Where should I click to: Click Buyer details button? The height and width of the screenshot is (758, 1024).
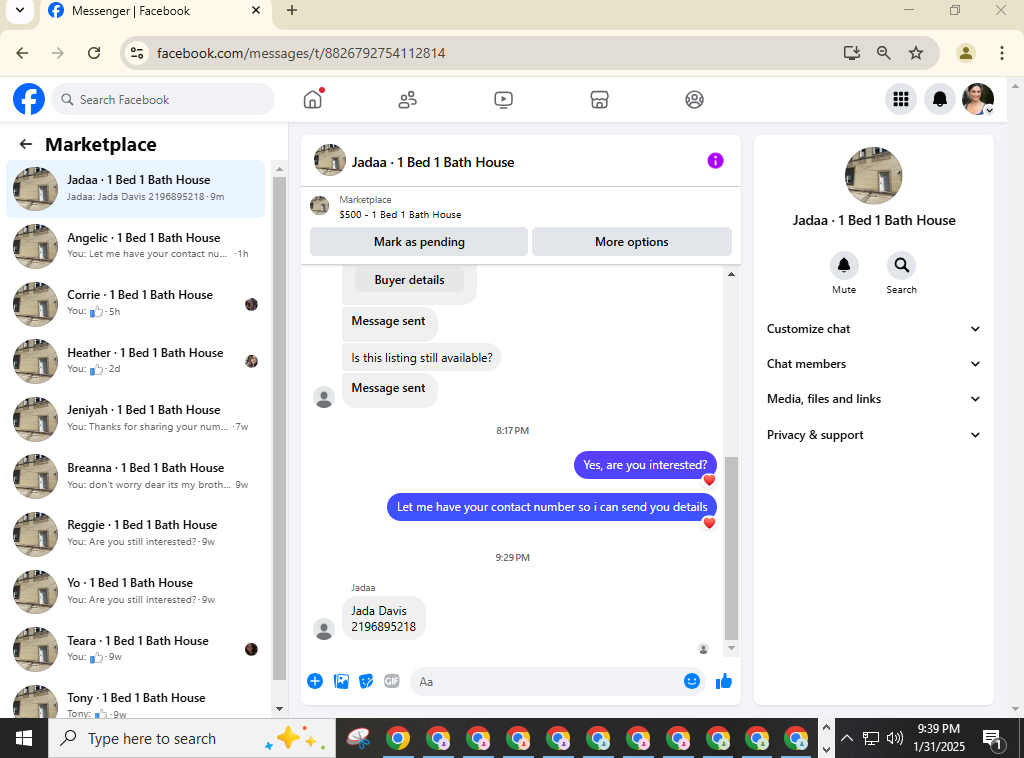409,280
